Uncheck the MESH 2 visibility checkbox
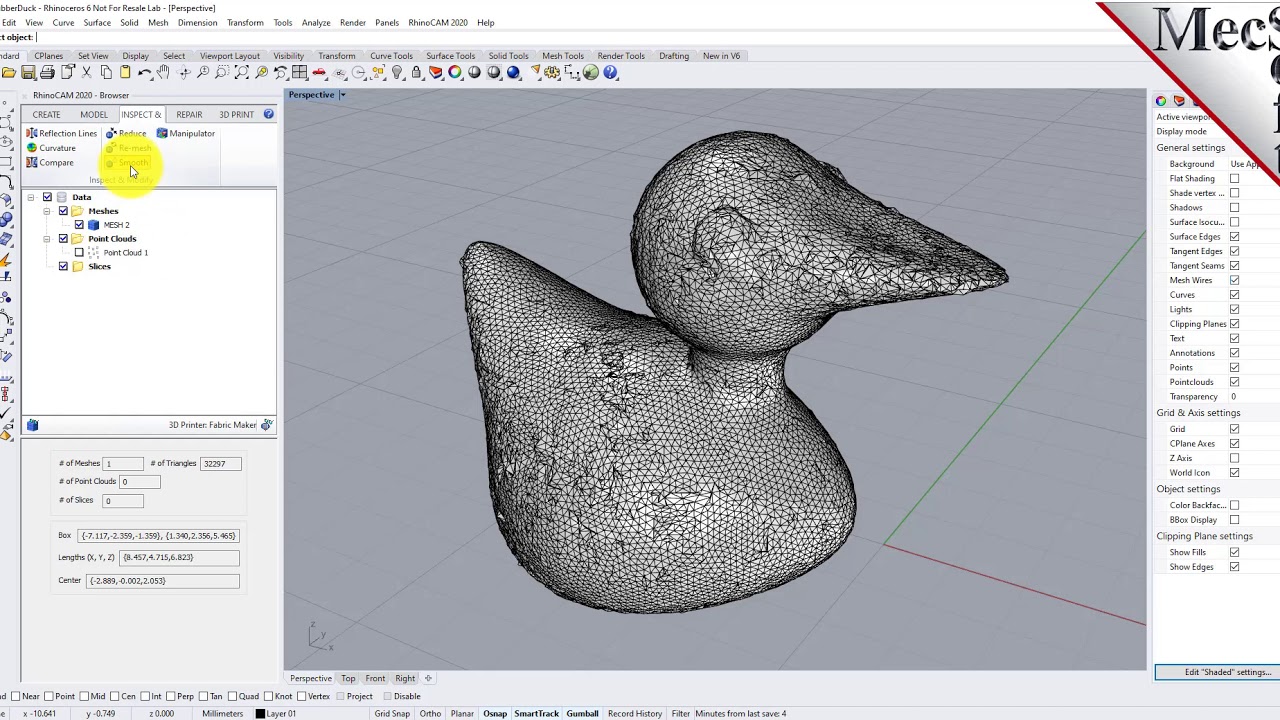The width and height of the screenshot is (1280, 720). pos(79,225)
